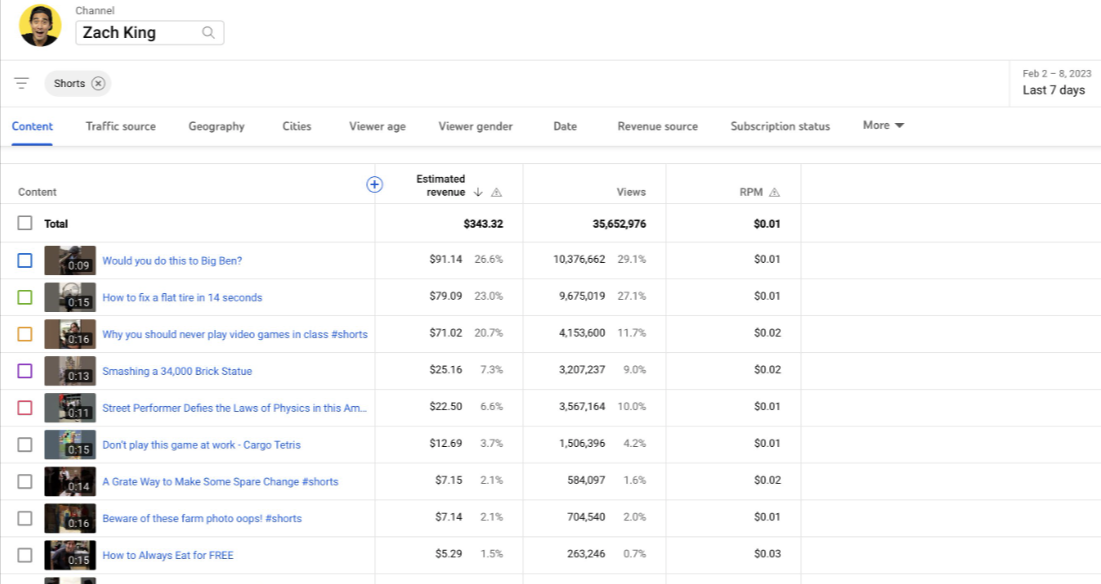The image size is (1101, 584).
Task: Click the Big Ben video thumbnail
Action: (x=70, y=260)
